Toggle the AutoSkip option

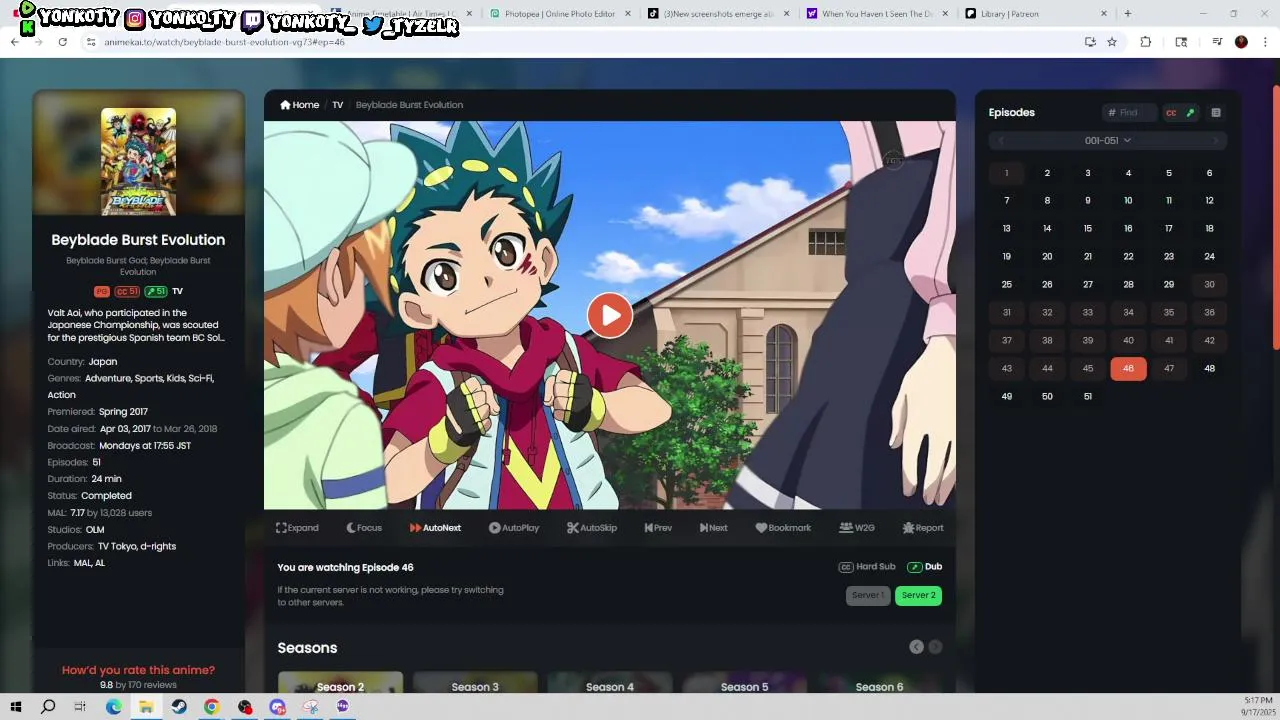point(592,528)
